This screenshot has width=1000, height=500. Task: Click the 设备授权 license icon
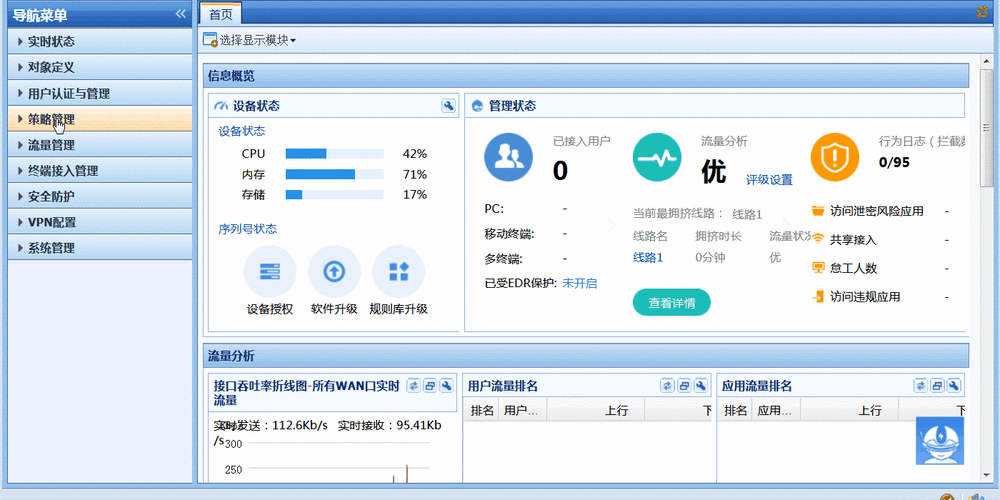point(270,272)
